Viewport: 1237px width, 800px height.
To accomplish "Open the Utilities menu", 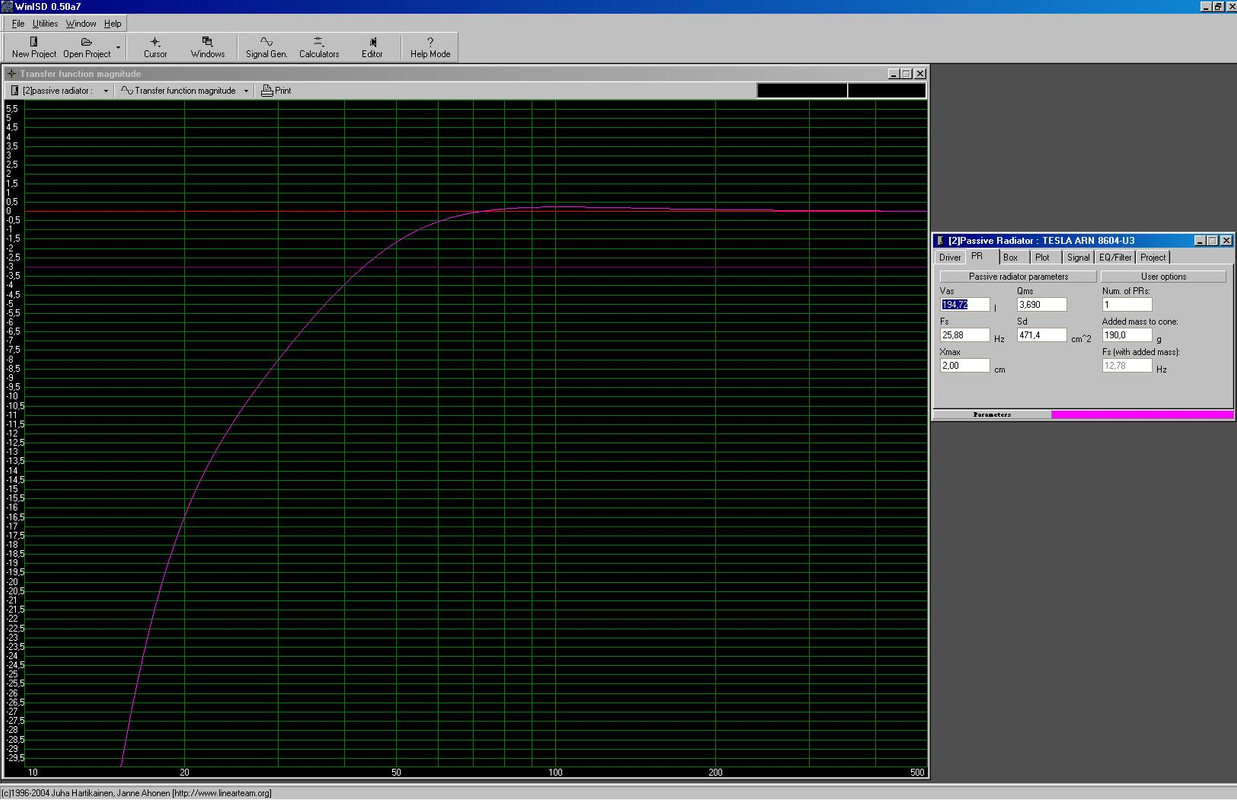I will [45, 23].
